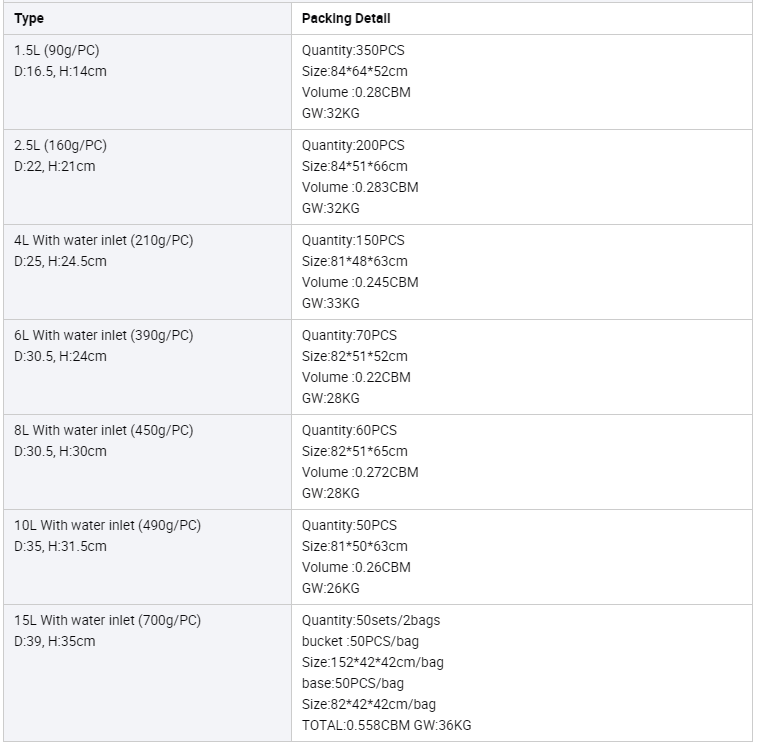Image resolution: width=757 pixels, height=748 pixels.
Task: Click the "GW:33KG" weight line
Action: pos(330,303)
